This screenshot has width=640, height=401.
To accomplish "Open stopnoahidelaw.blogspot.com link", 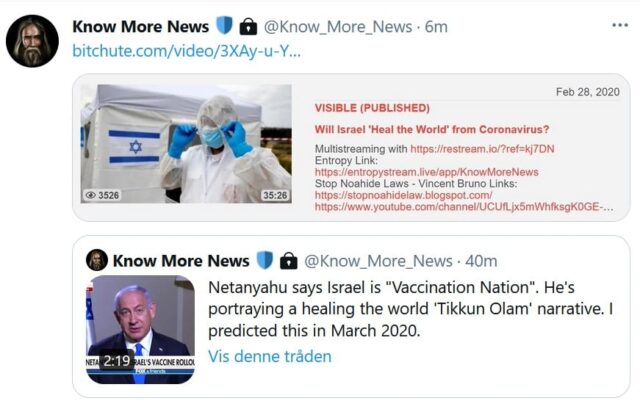I will coord(403,195).
